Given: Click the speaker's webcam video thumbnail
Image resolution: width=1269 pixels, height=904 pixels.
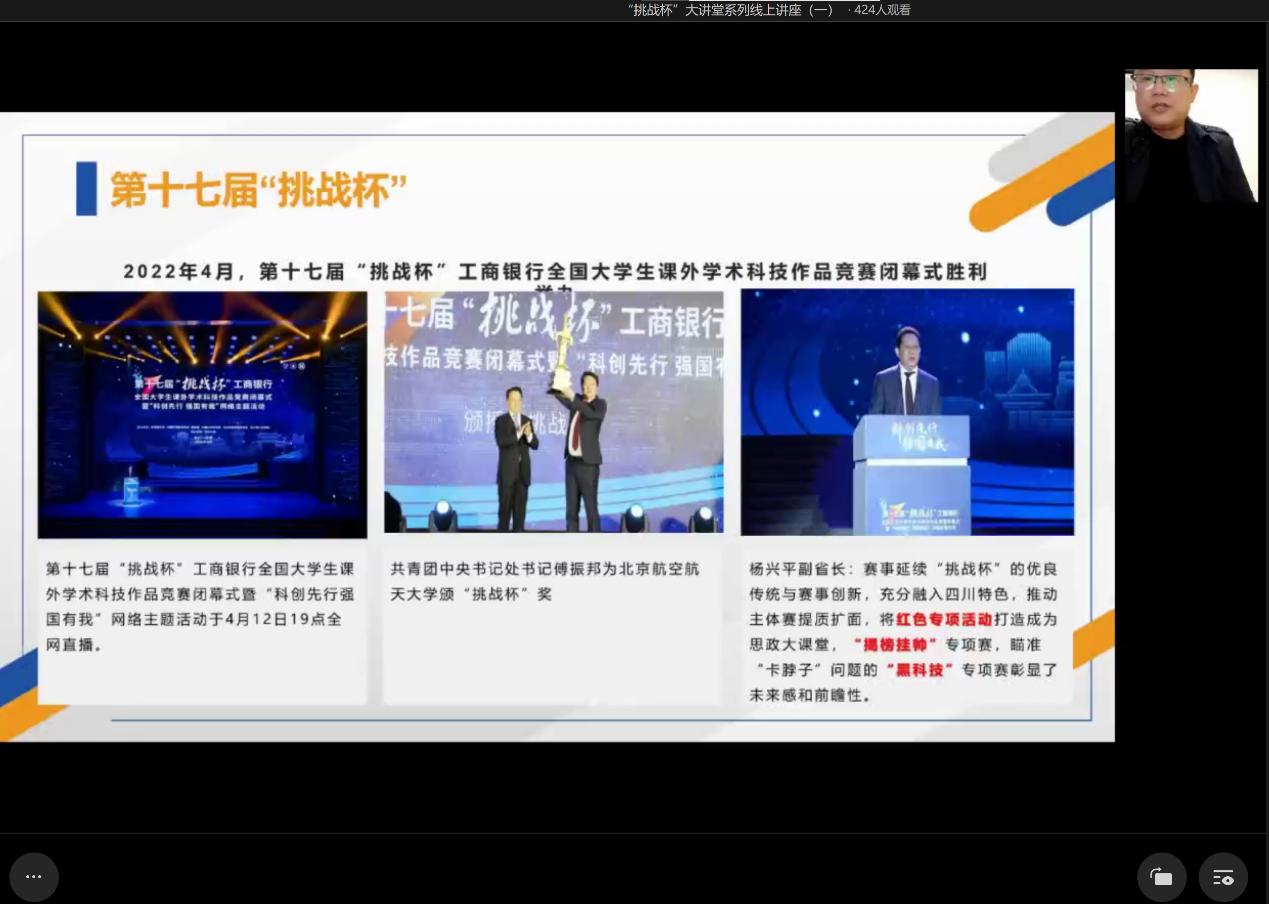Looking at the screenshot, I should click(1190, 136).
